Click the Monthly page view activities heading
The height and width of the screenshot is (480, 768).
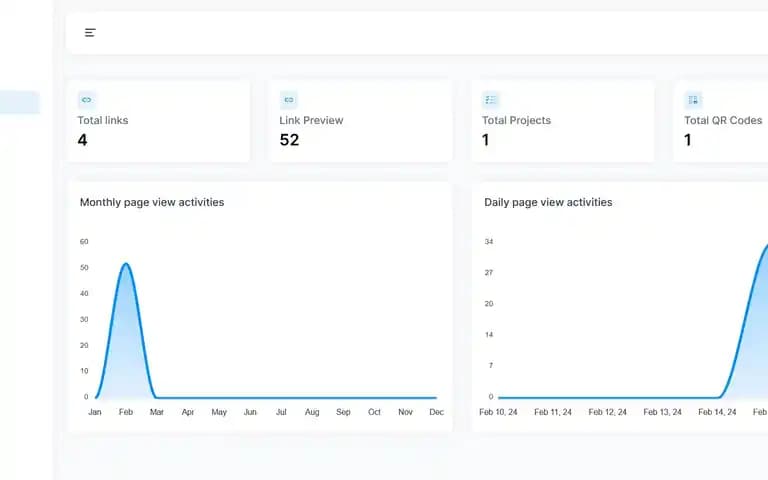[152, 202]
